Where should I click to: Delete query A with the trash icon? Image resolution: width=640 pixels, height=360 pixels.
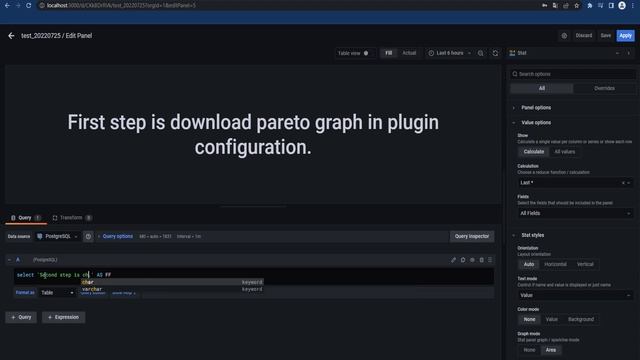(x=482, y=260)
